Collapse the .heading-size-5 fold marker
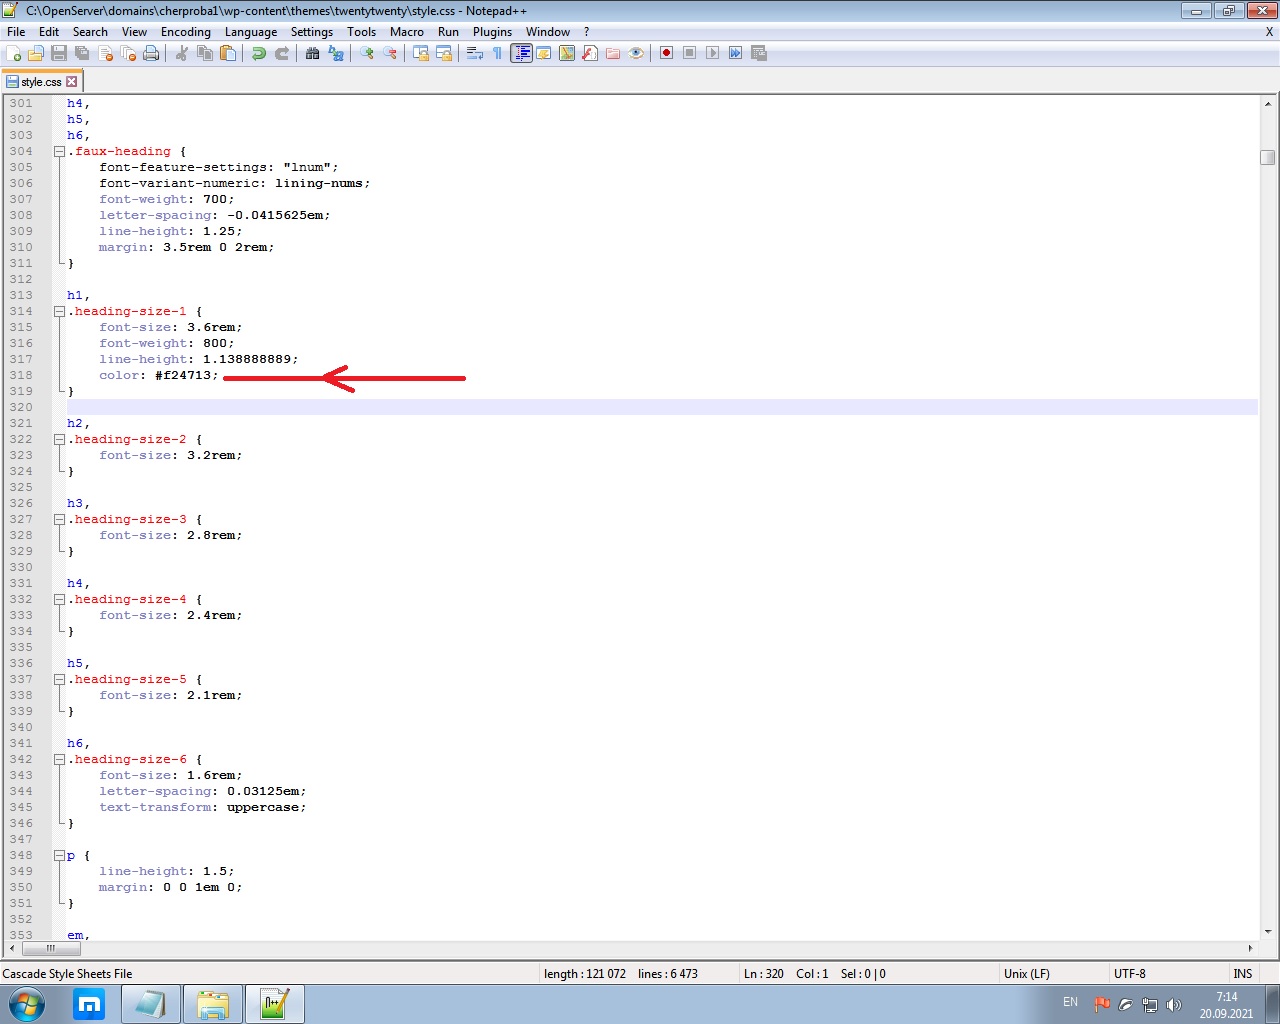The width and height of the screenshot is (1280, 1024). click(59, 680)
